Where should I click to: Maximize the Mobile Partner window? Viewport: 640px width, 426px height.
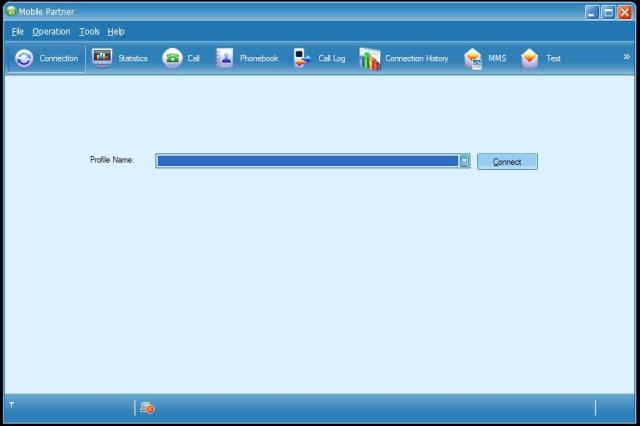608,12
